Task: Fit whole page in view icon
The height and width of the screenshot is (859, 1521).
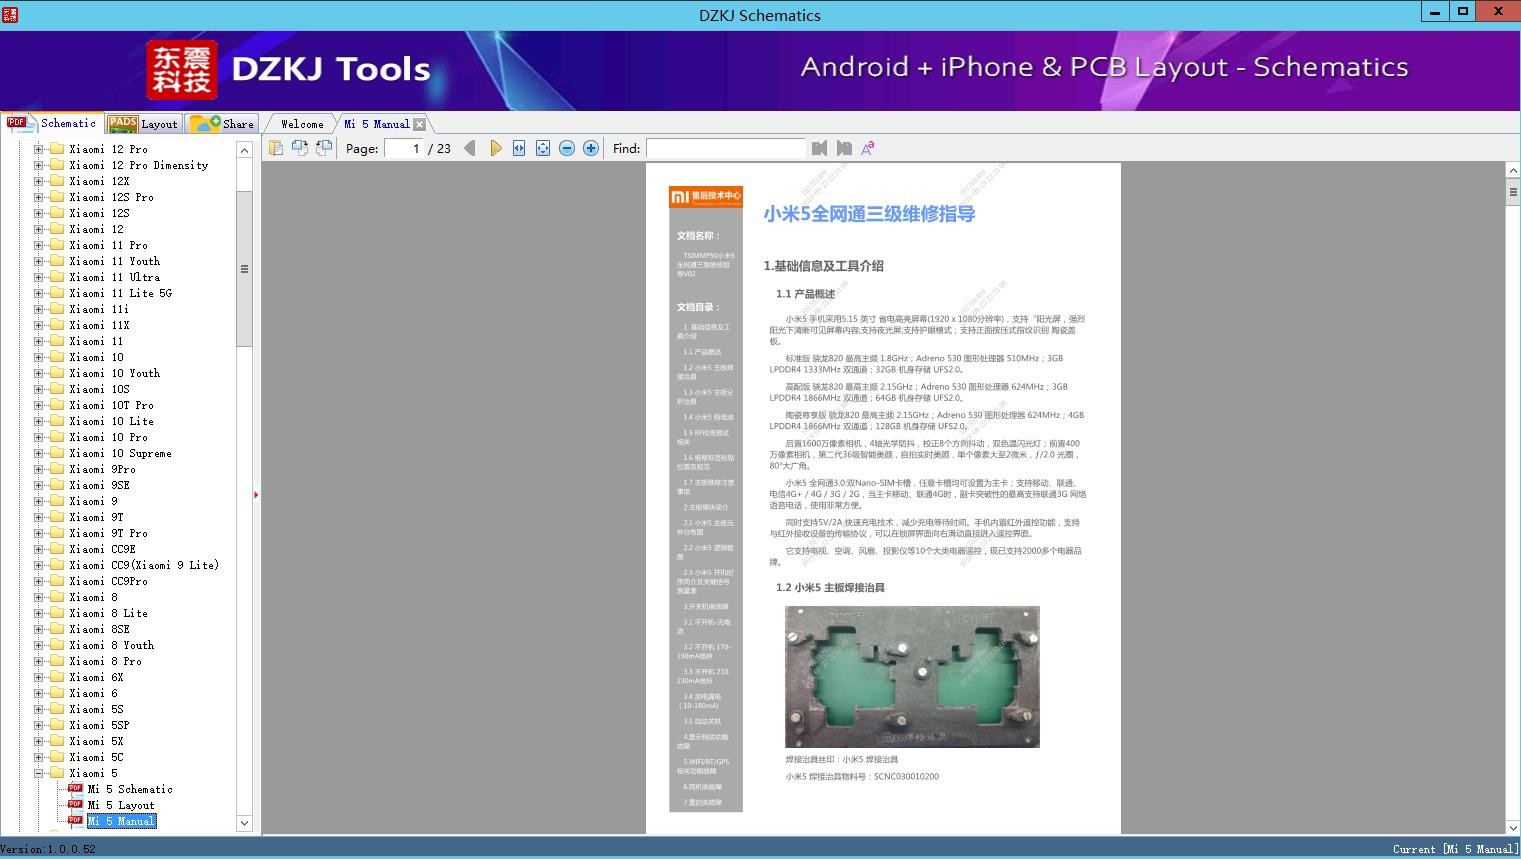Action: 543,148
